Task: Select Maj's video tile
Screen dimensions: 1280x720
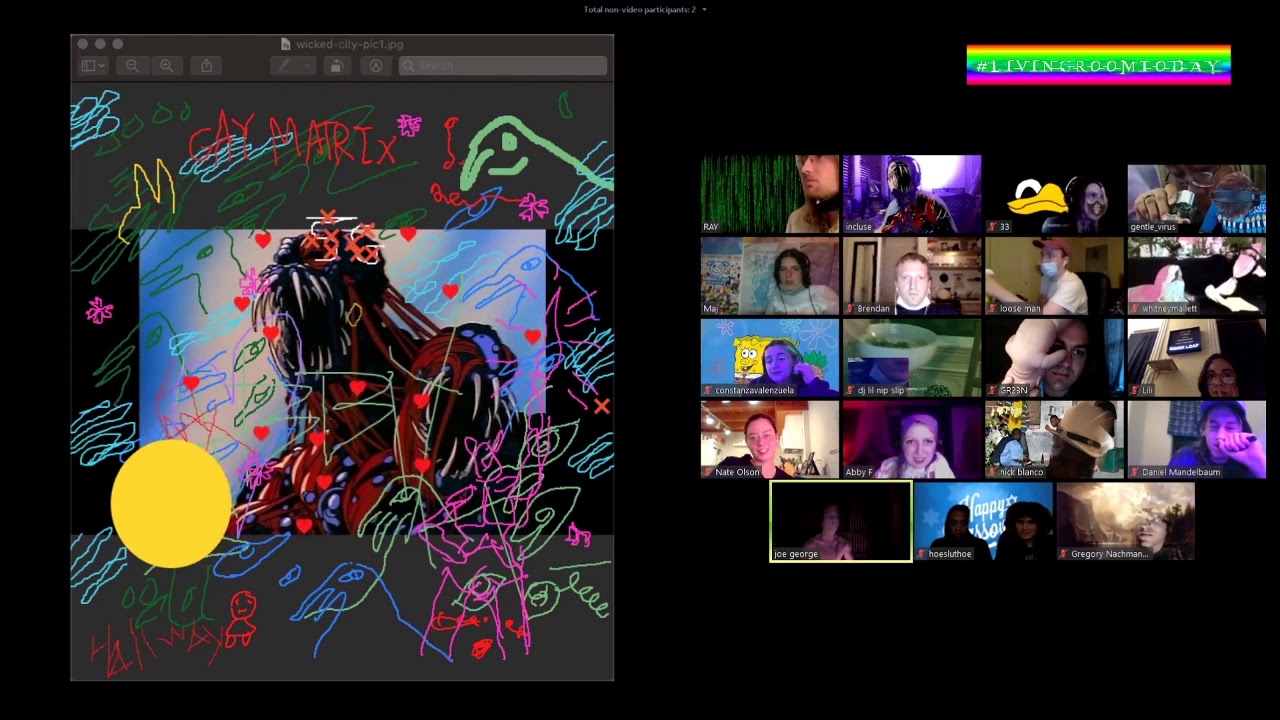Action: [770, 276]
